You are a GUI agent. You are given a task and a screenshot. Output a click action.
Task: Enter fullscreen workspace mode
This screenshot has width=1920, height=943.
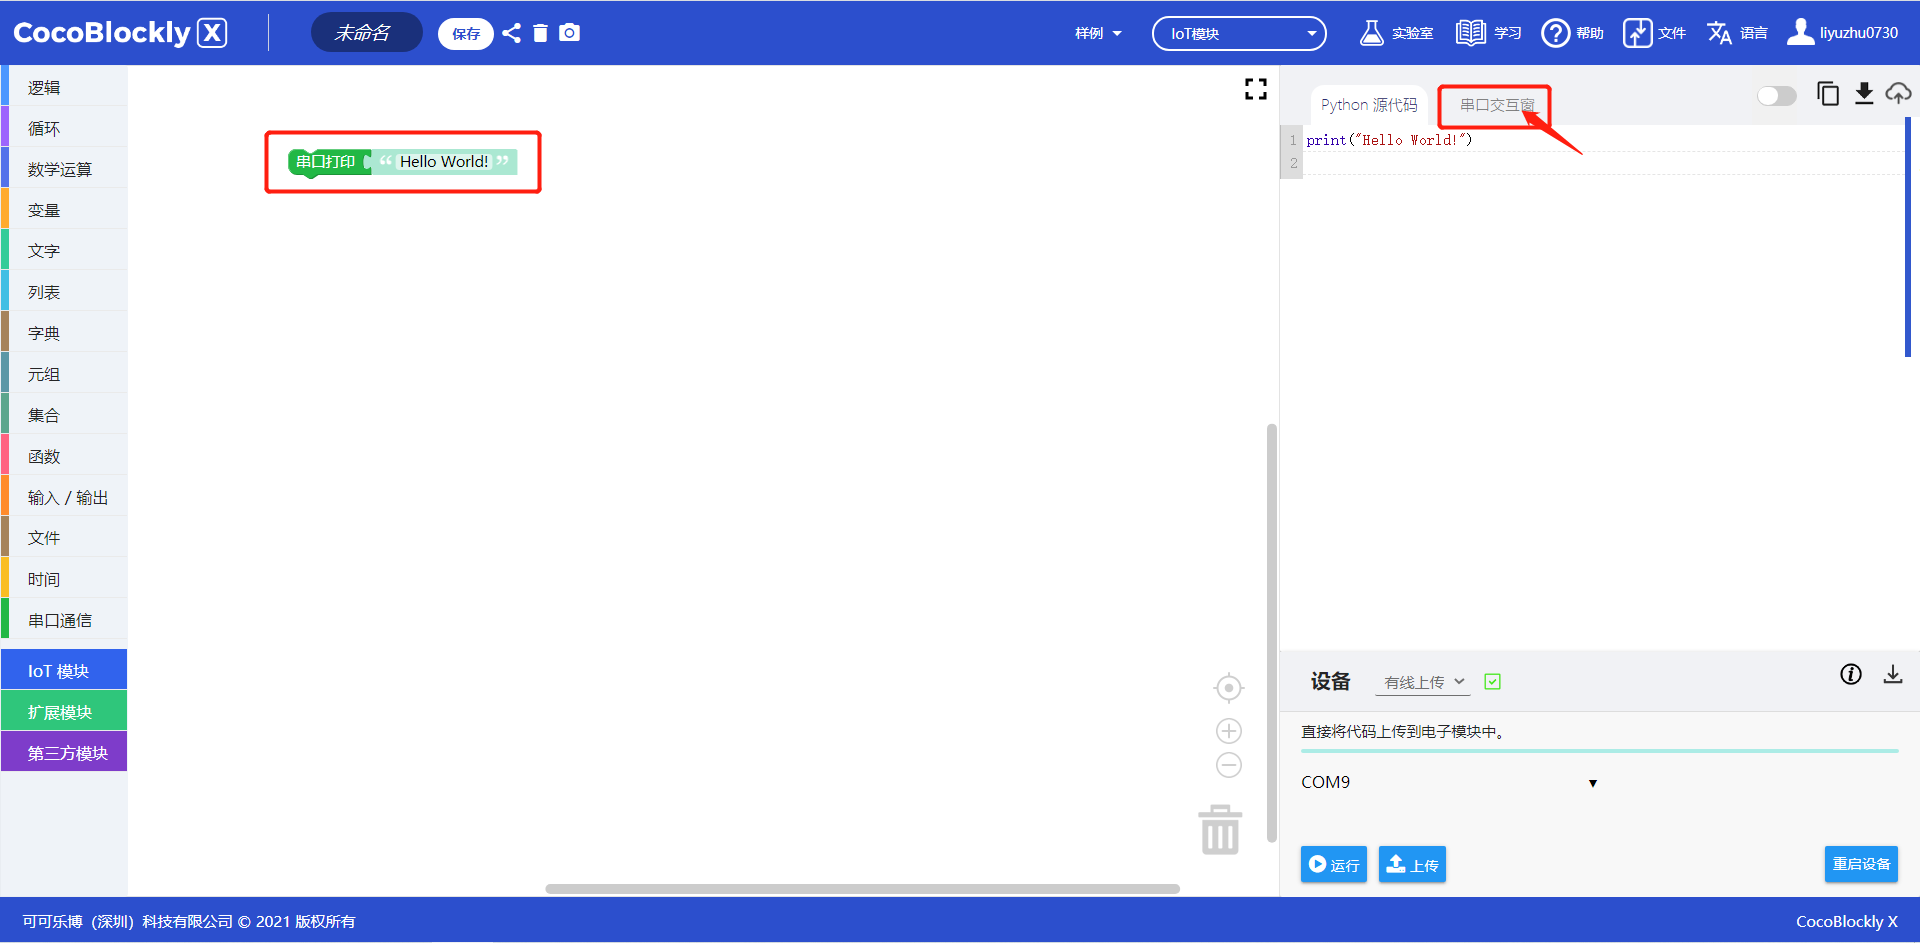[1255, 90]
